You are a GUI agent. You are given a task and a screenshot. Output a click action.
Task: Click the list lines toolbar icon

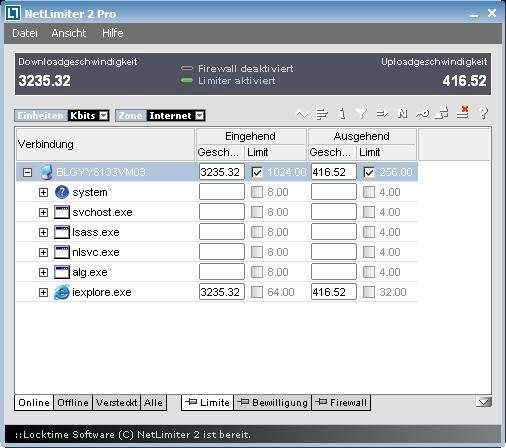(322, 114)
